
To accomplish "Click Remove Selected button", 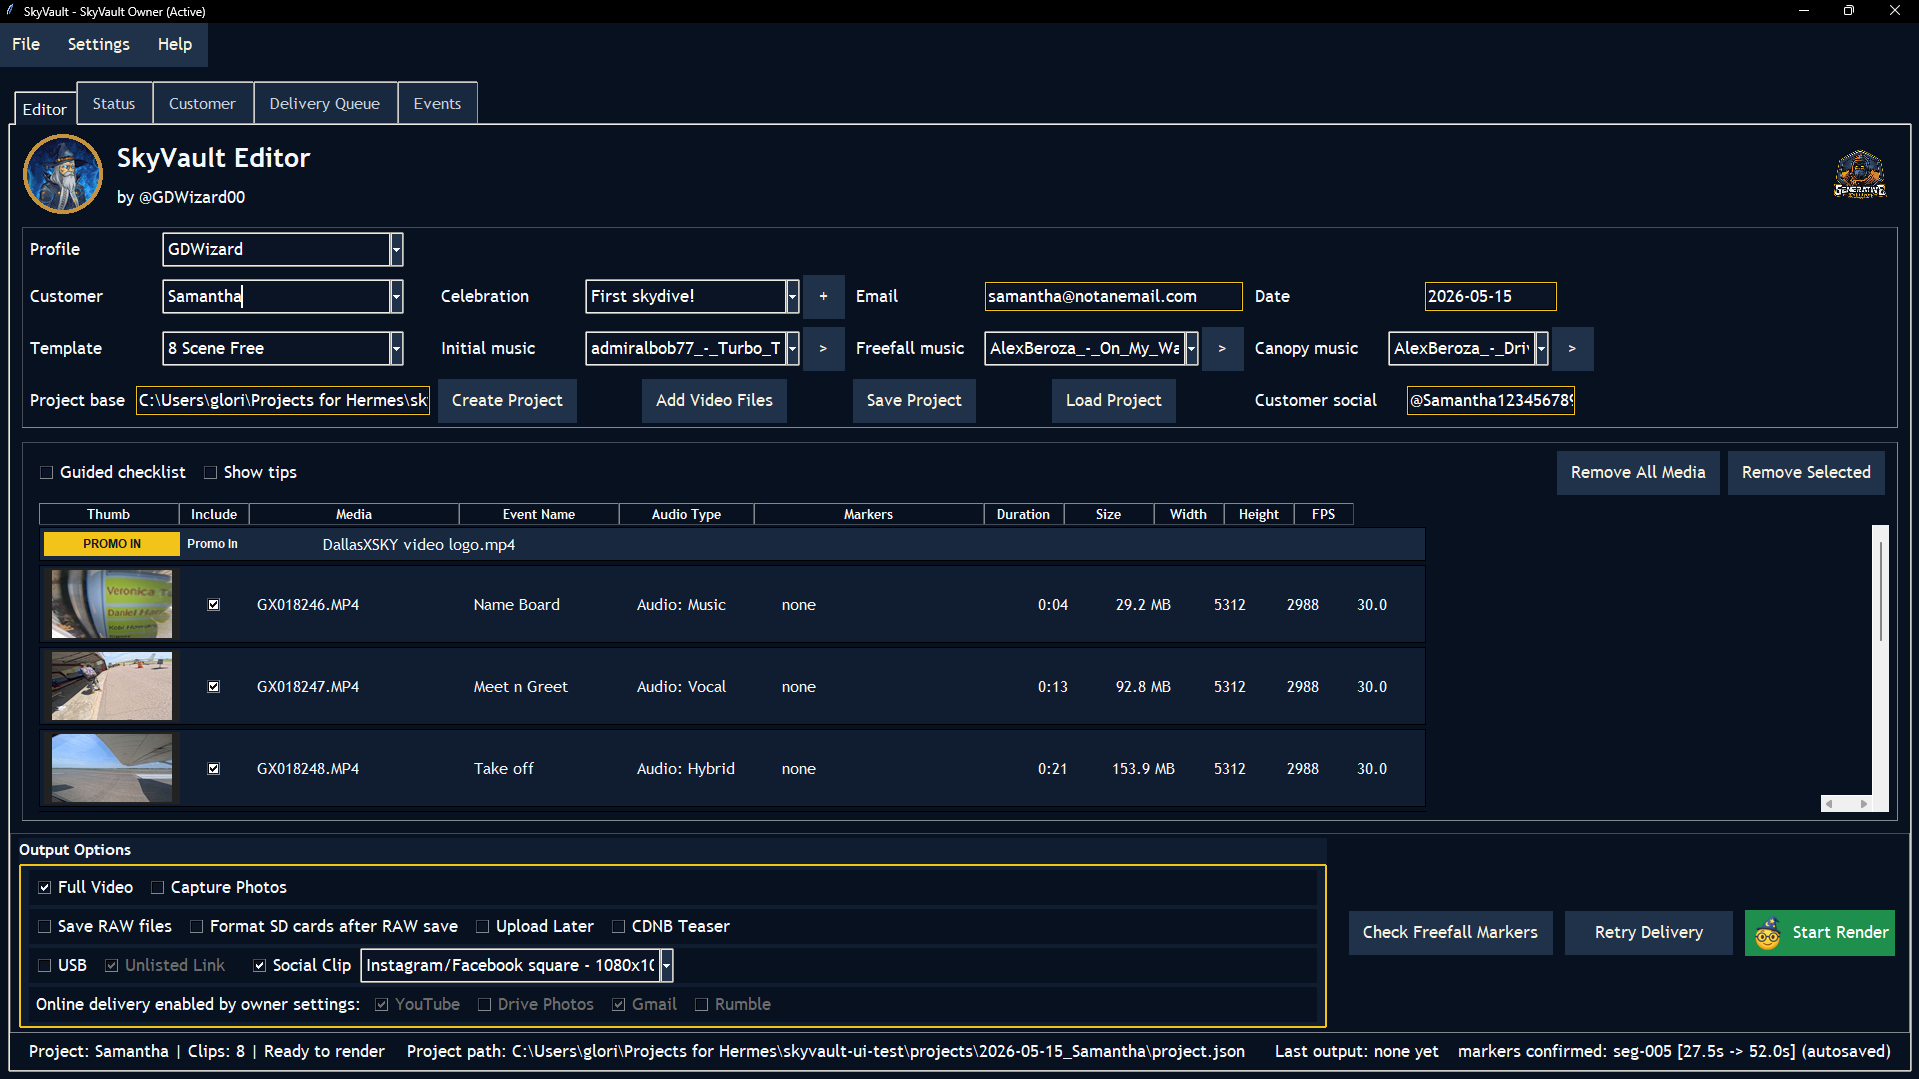I will tap(1806, 472).
